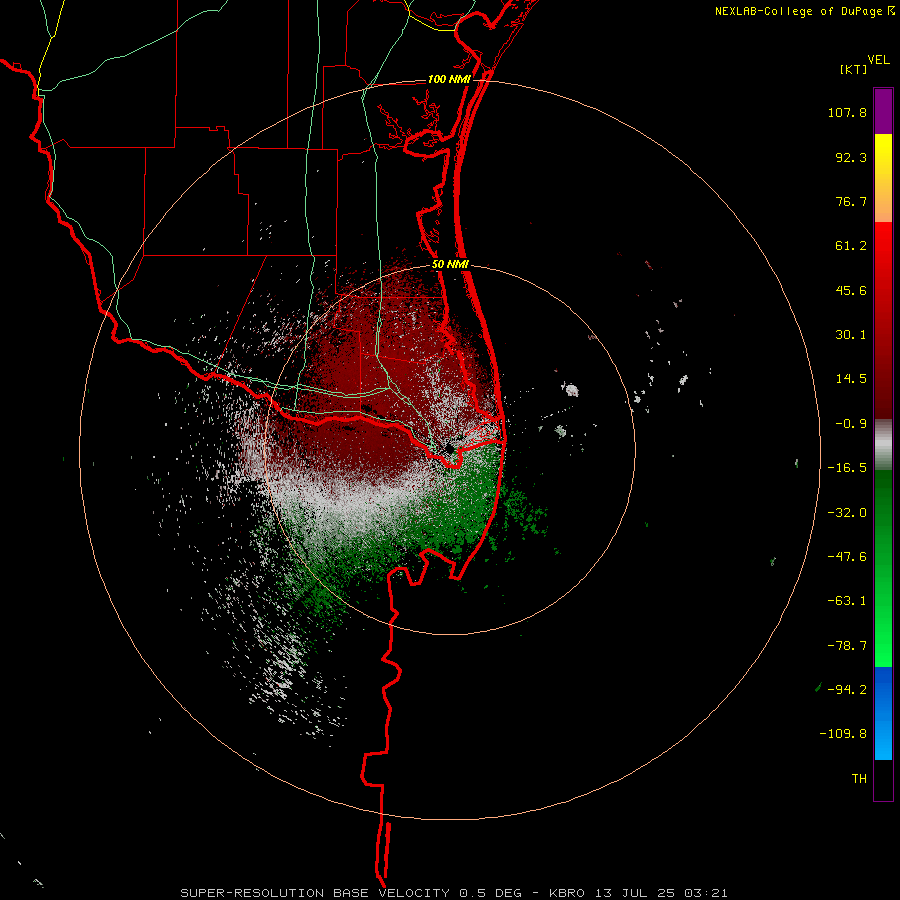Click the gray near-zero segment of color bar
This screenshot has width=900, height=900.
[883, 445]
